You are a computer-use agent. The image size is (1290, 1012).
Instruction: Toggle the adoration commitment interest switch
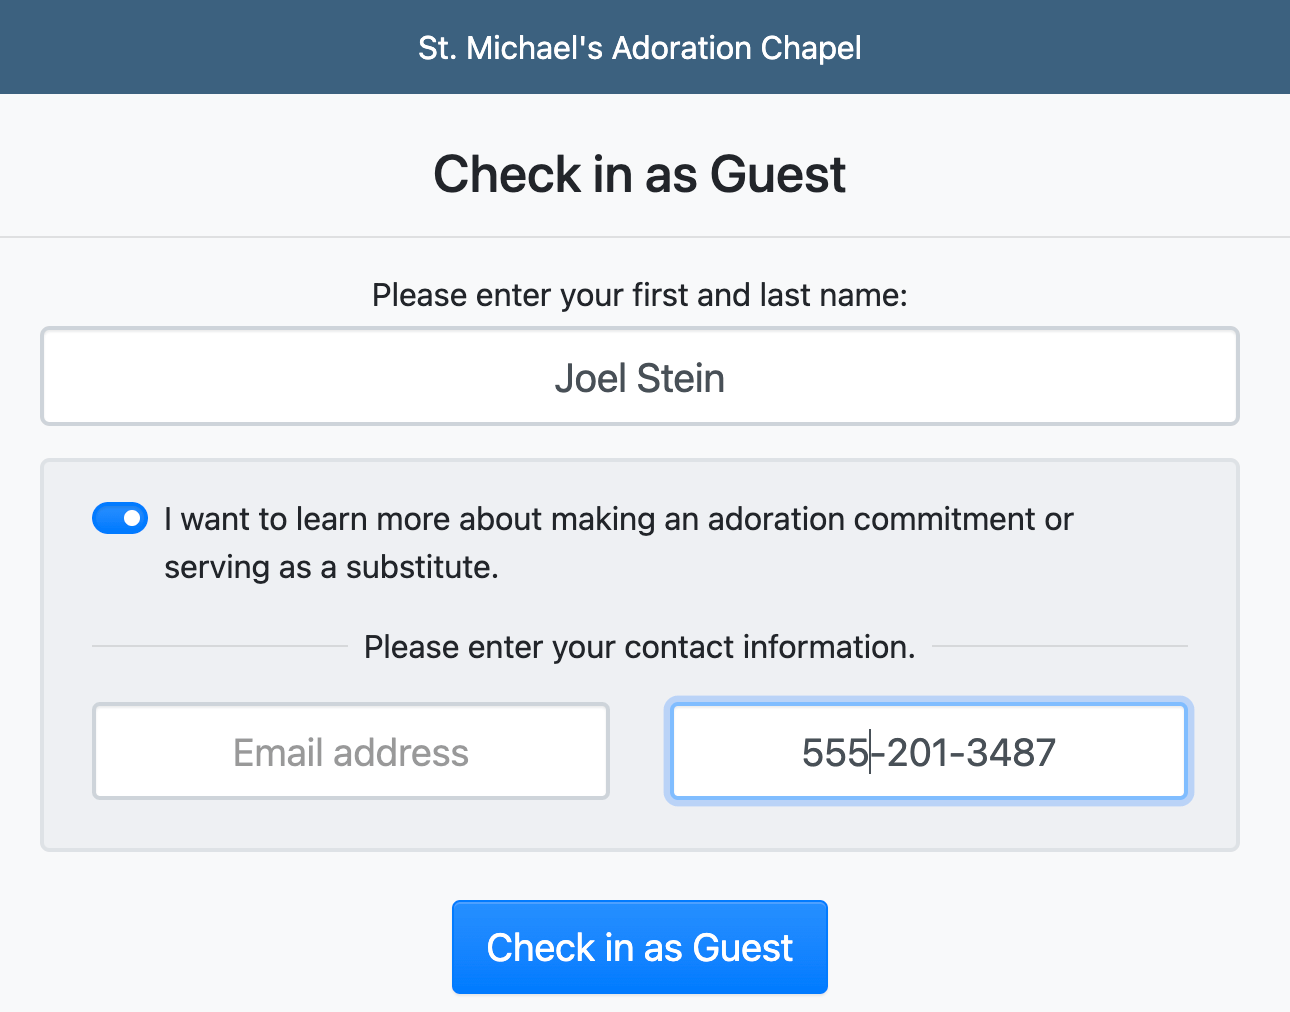[x=120, y=518]
